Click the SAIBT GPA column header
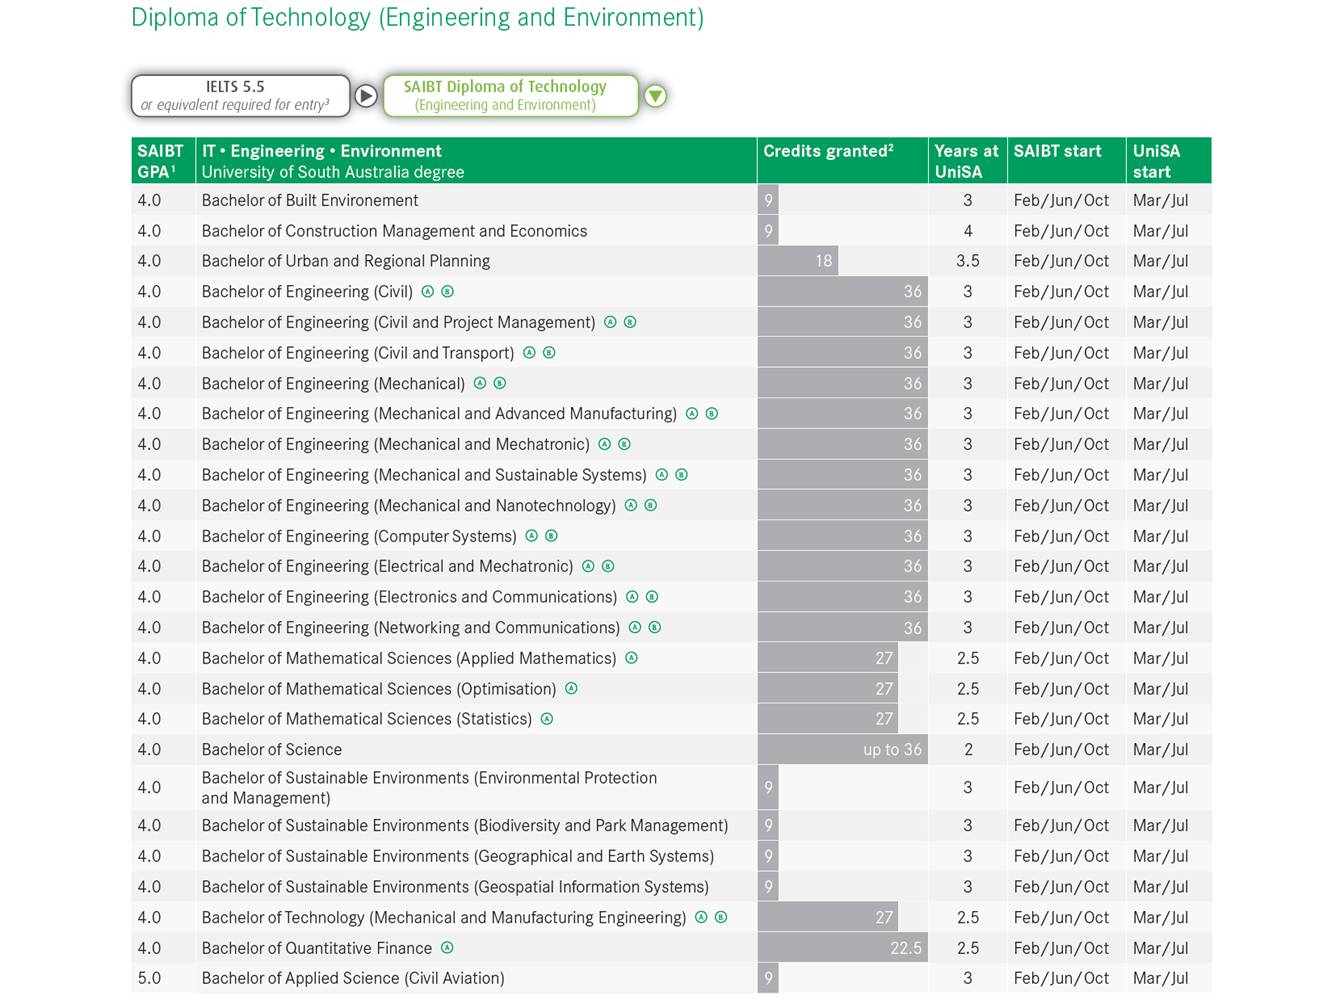Image resolution: width=1344 pixels, height=1008 pixels. 161,161
